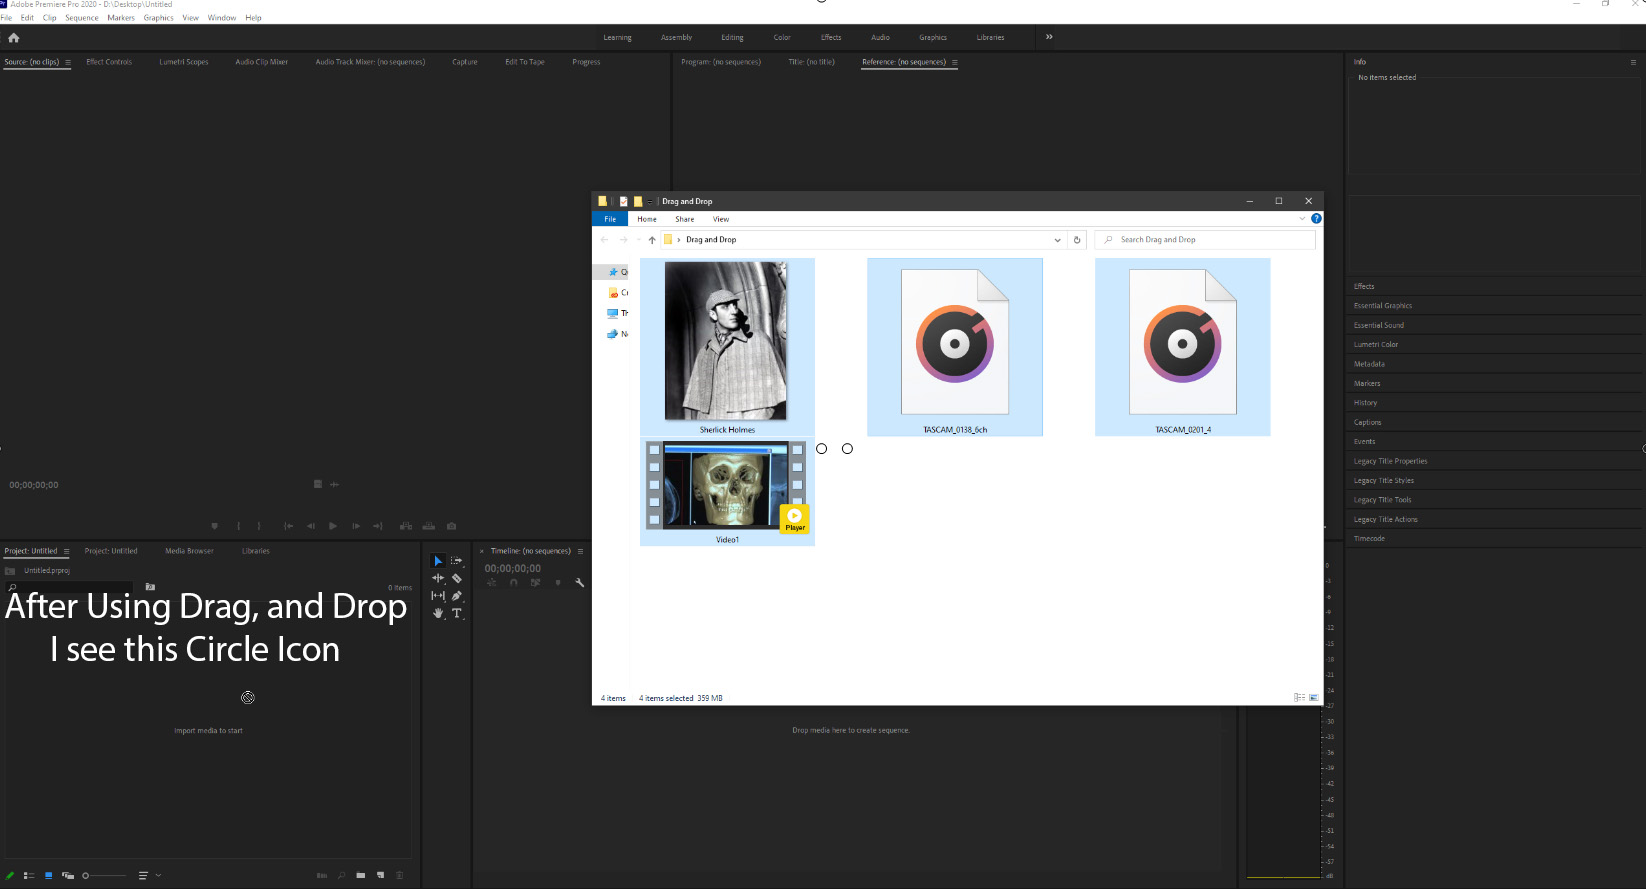Click the Premiere Home icon
The width and height of the screenshot is (1646, 889).
coord(14,37)
